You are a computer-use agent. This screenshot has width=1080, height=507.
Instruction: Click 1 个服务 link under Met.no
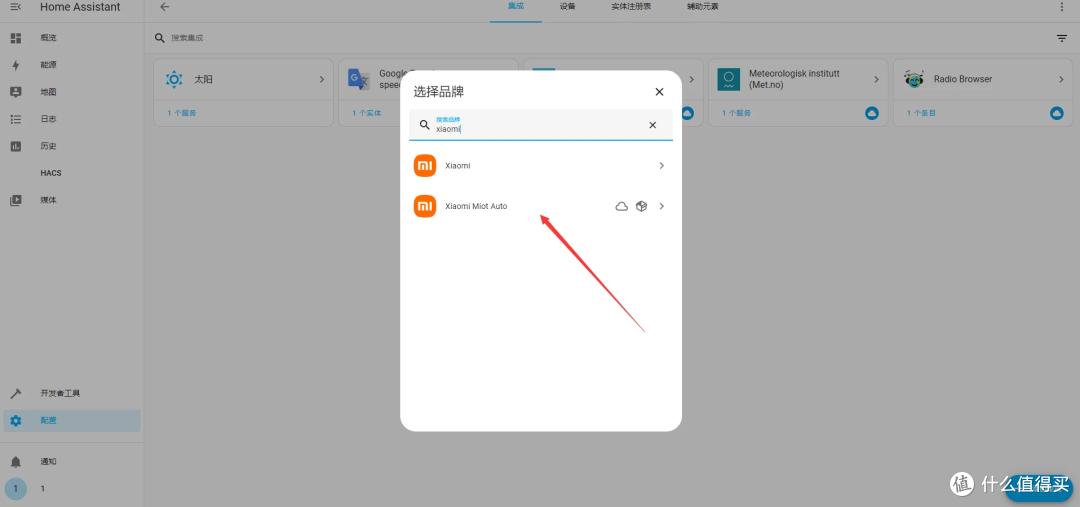736,113
